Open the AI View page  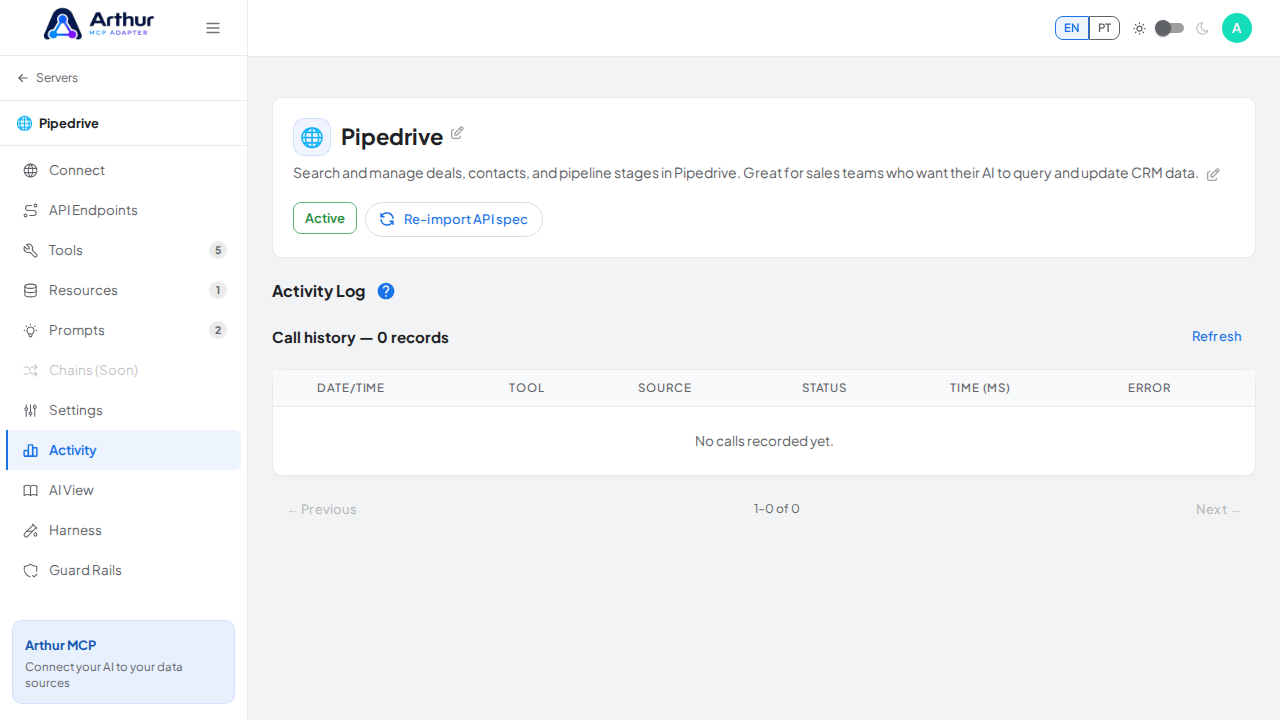pyautogui.click(x=124, y=490)
